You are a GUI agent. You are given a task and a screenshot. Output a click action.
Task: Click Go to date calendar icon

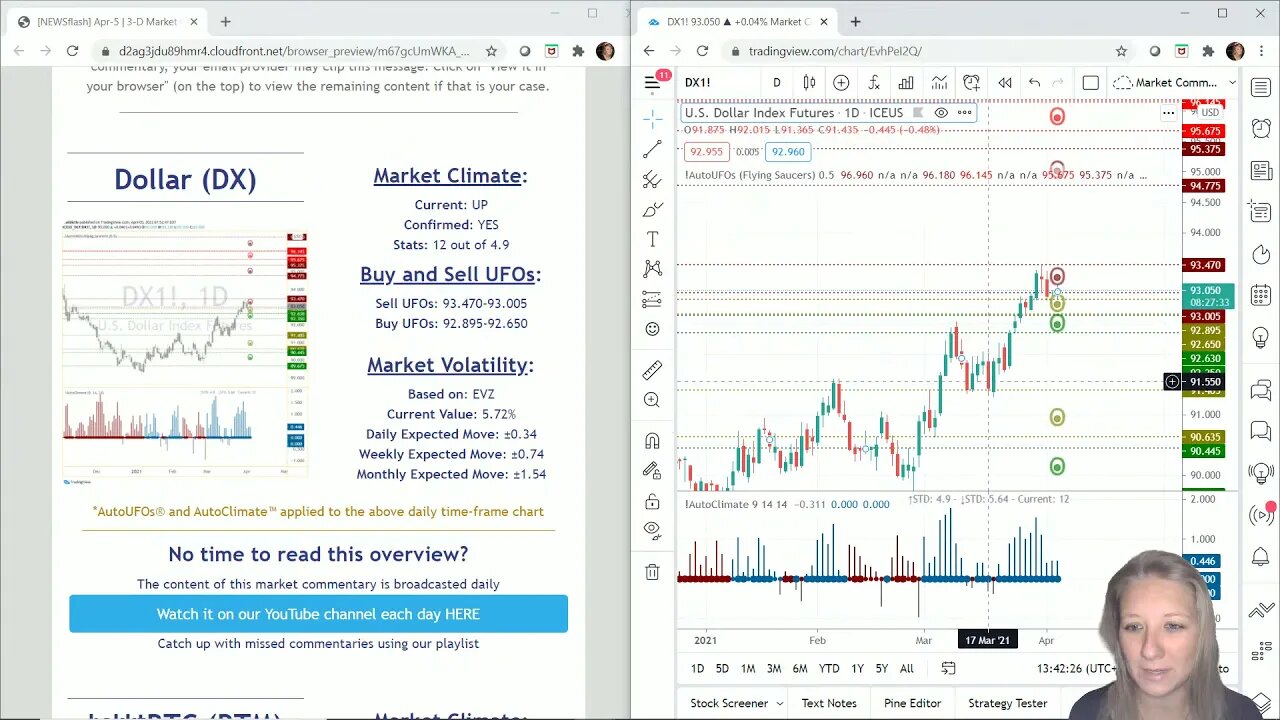(x=948, y=668)
